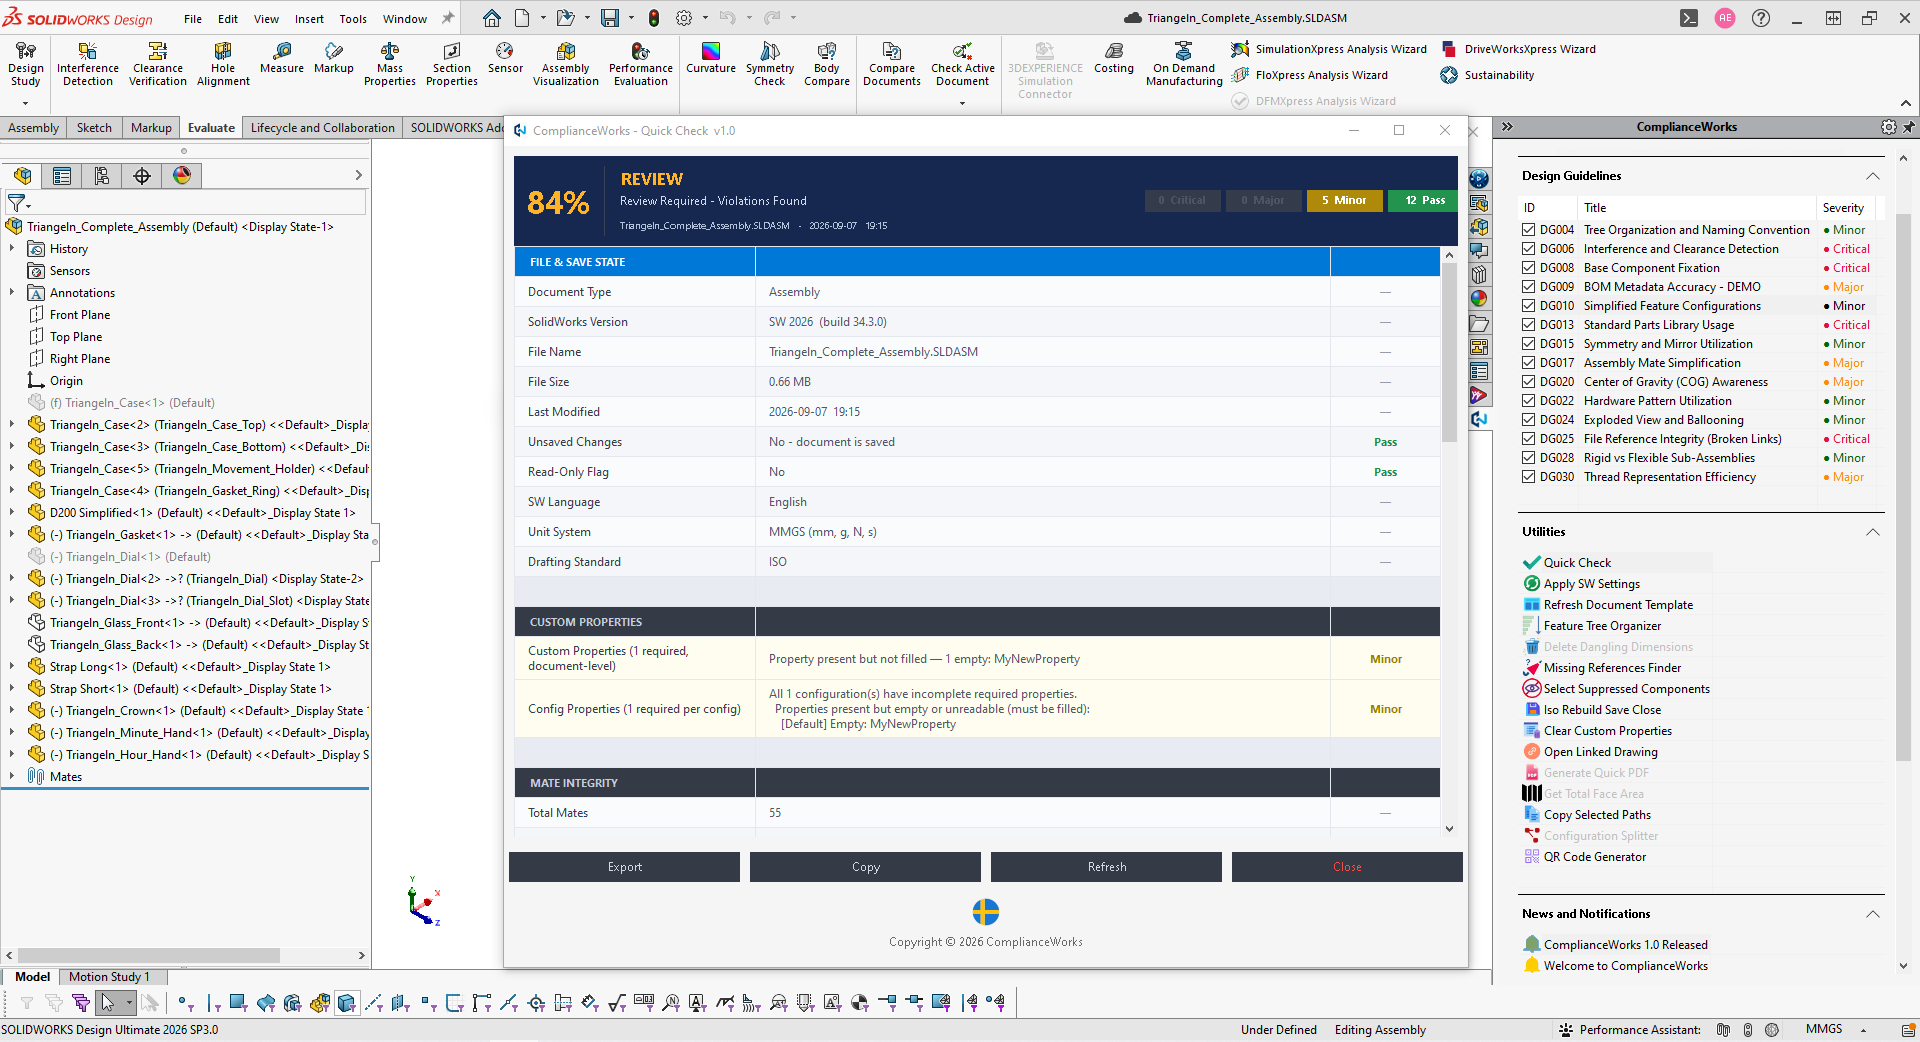Run the Symmetry Check
Image resolution: width=1920 pixels, height=1042 pixels.
tap(770, 65)
